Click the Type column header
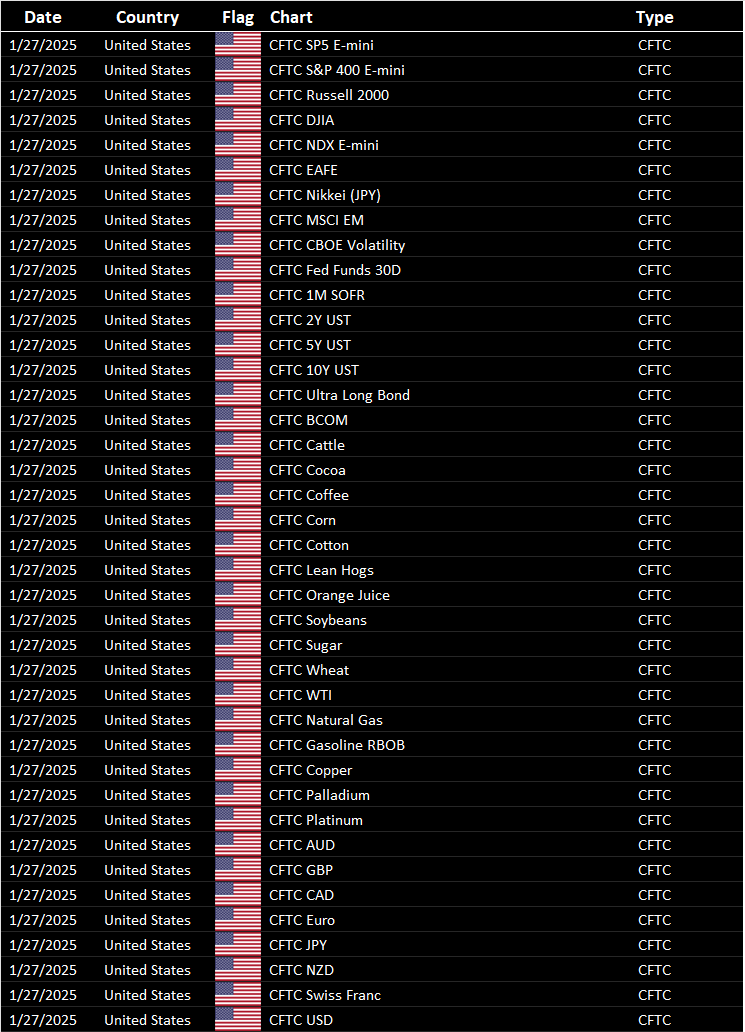 click(x=654, y=17)
